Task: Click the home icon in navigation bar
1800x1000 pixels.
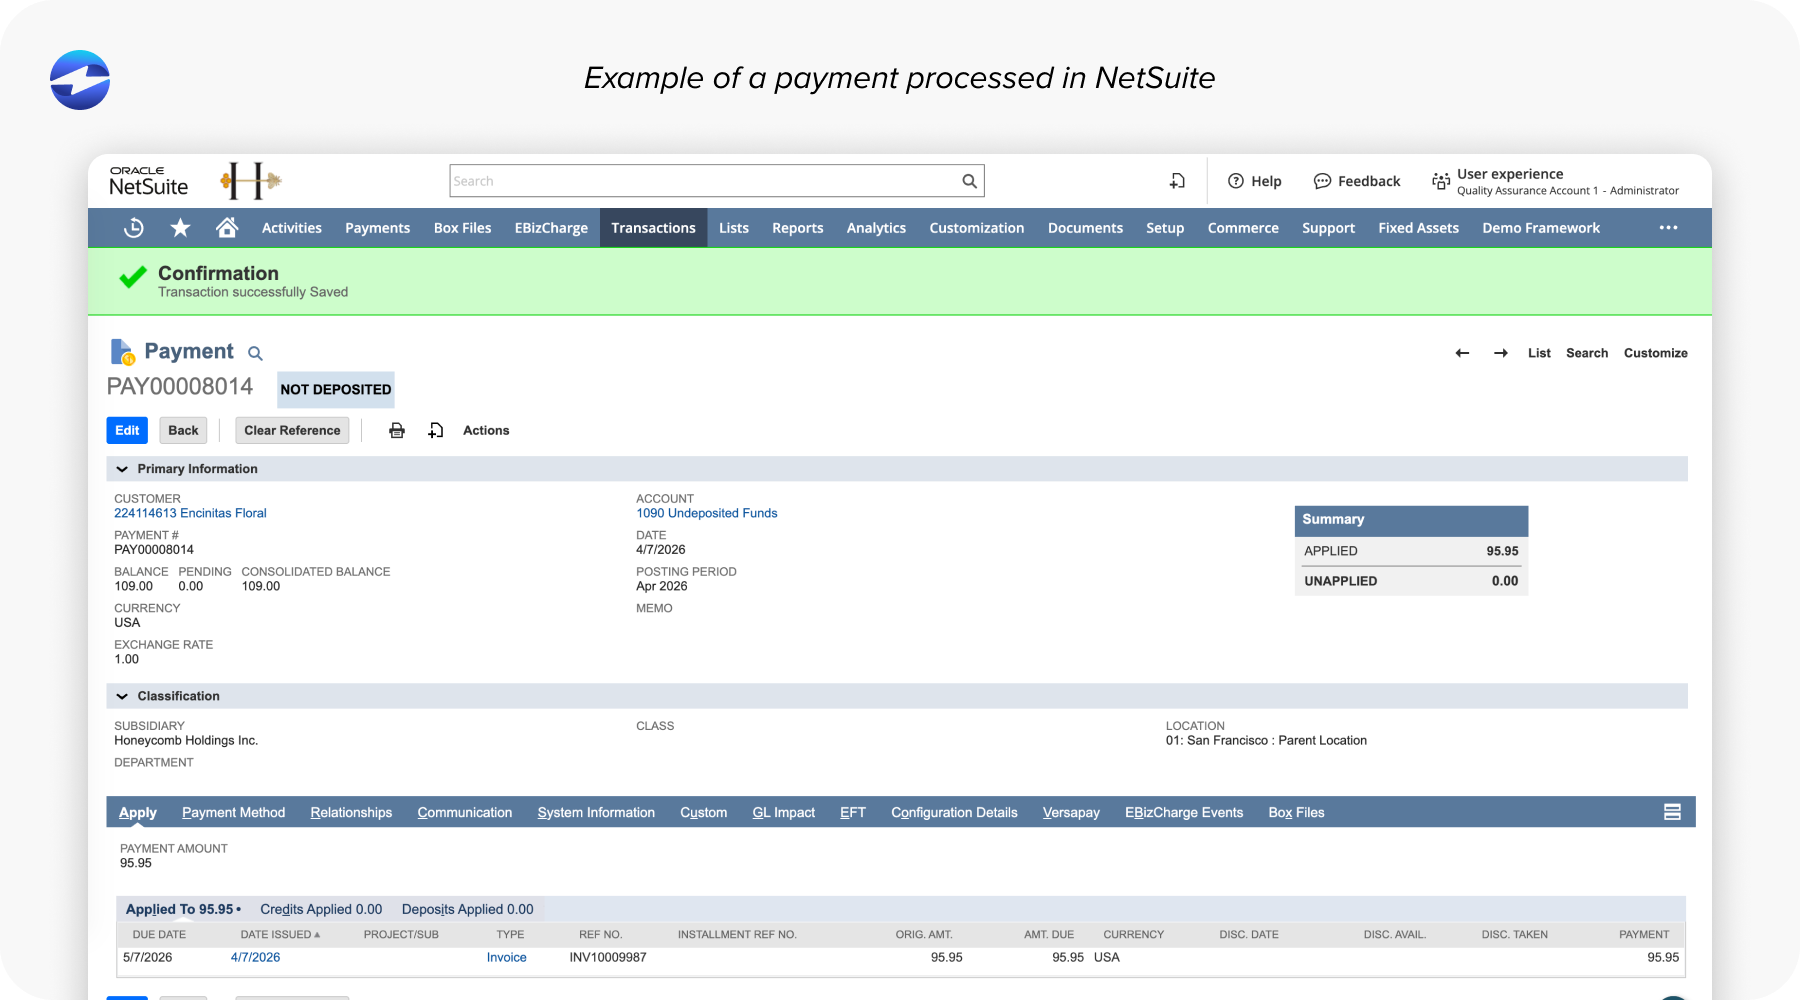Action: click(x=227, y=227)
